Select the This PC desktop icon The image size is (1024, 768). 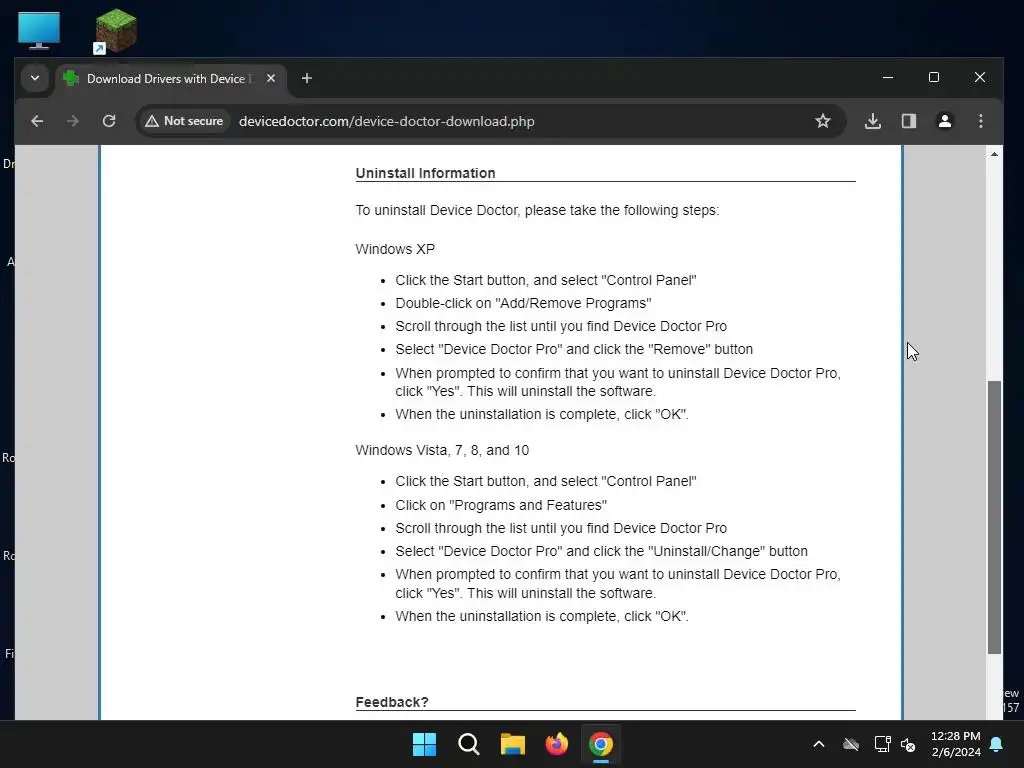(x=39, y=30)
